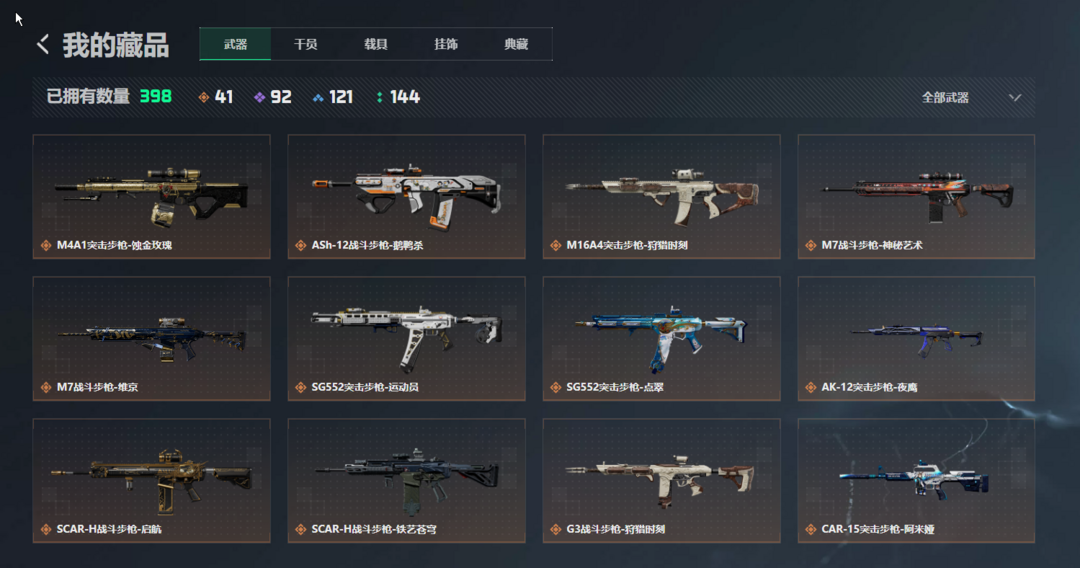Click rarity diamond icon on CAR-15 card
This screenshot has height=568, width=1080.
pos(811,529)
